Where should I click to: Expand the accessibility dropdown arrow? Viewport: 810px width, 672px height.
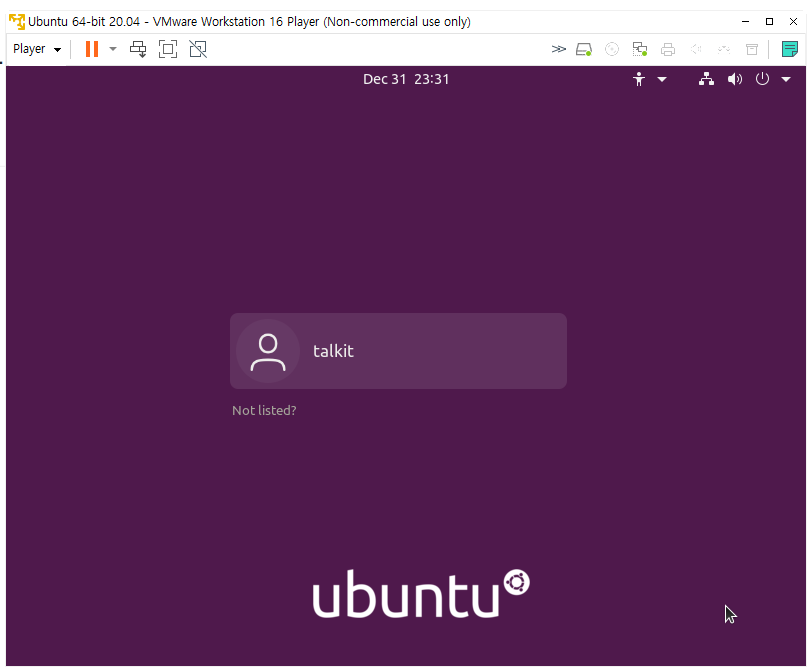662,80
